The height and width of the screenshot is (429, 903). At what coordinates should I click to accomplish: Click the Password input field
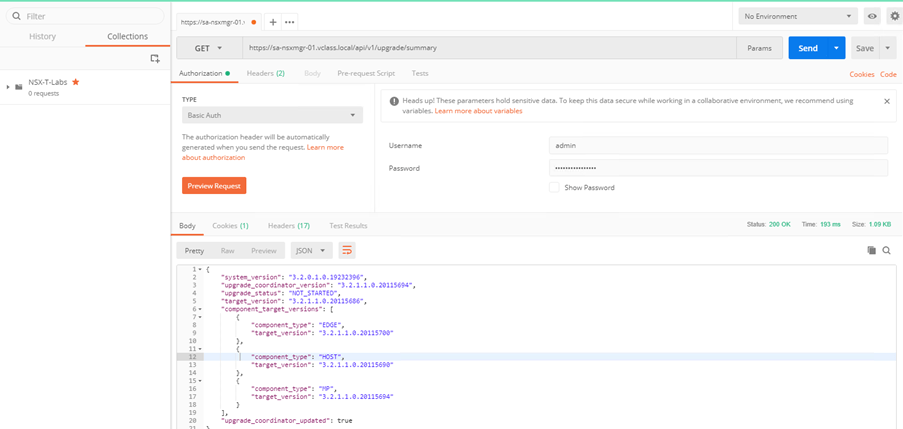(x=718, y=168)
